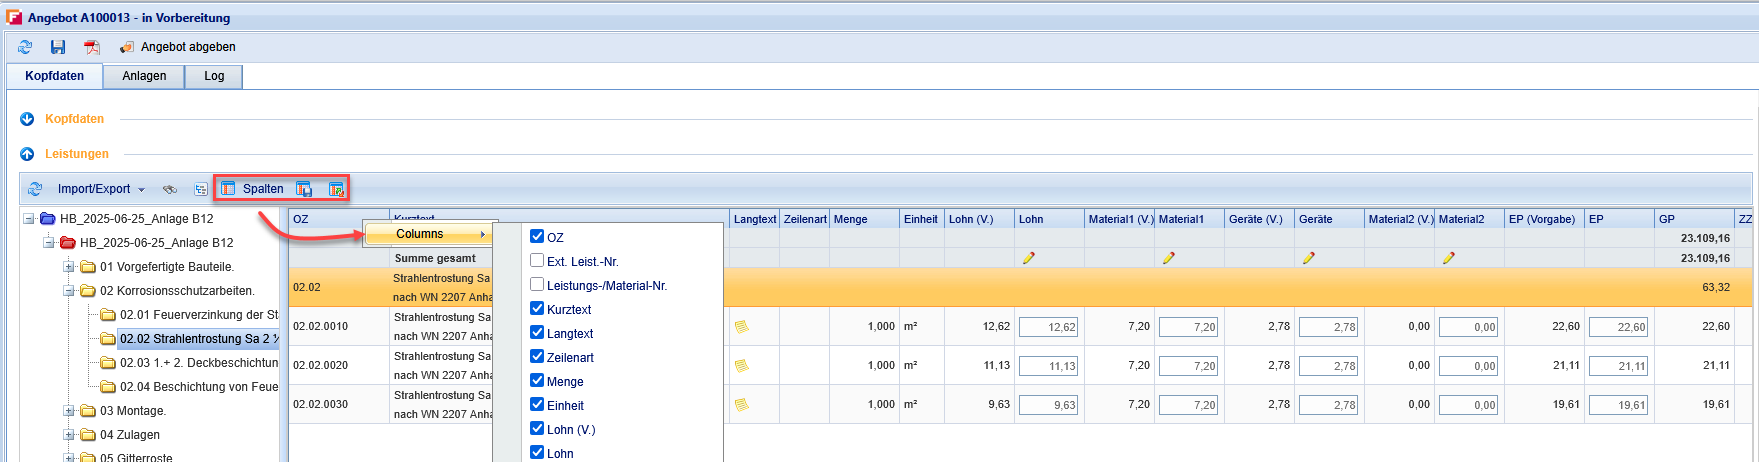
Task: Click the tree structure view icon
Action: [x=201, y=189]
